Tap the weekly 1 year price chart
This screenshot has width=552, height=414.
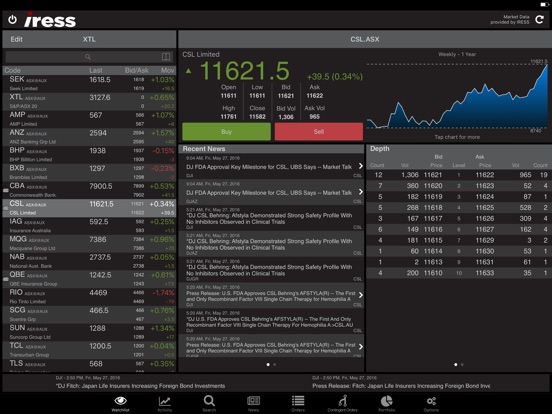pyautogui.click(x=457, y=96)
